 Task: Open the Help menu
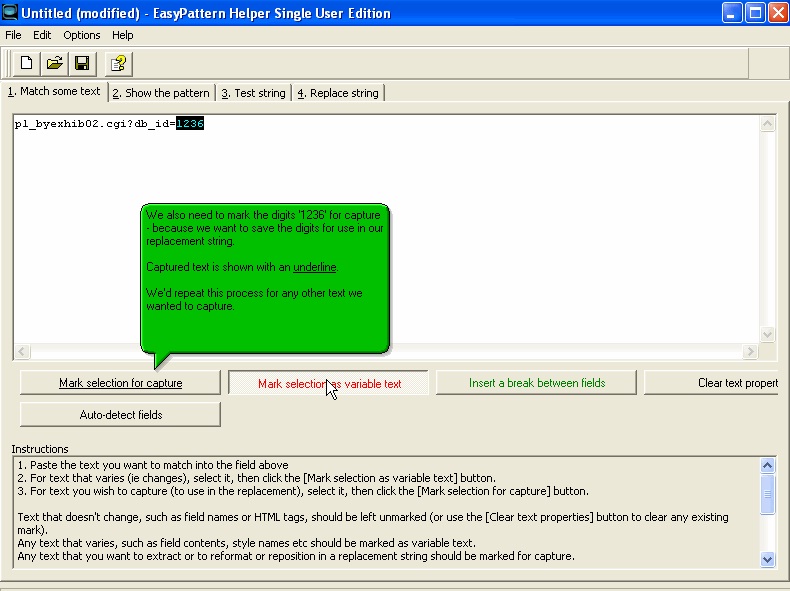tap(122, 35)
